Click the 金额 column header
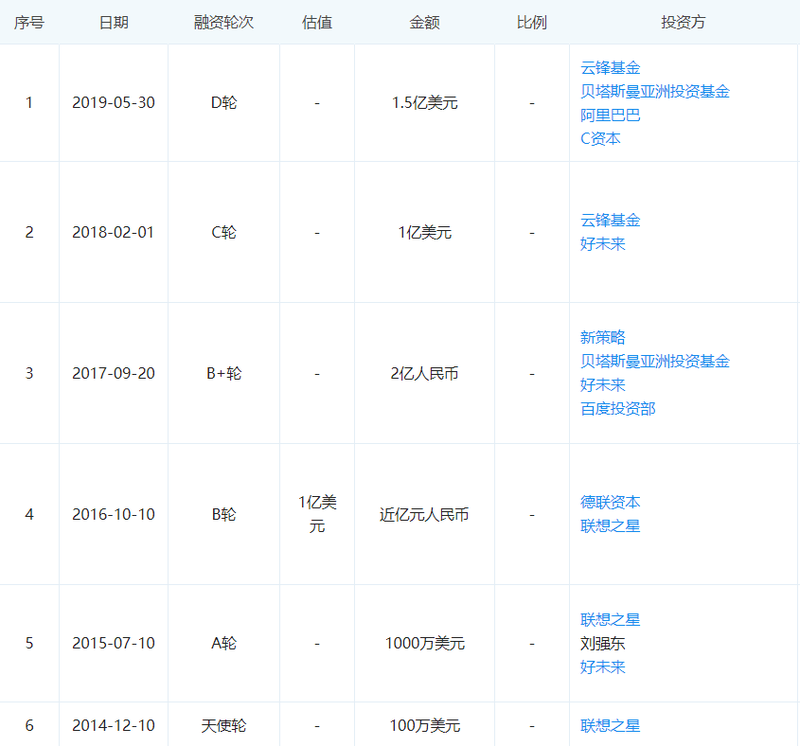This screenshot has height=746, width=800. [x=424, y=22]
